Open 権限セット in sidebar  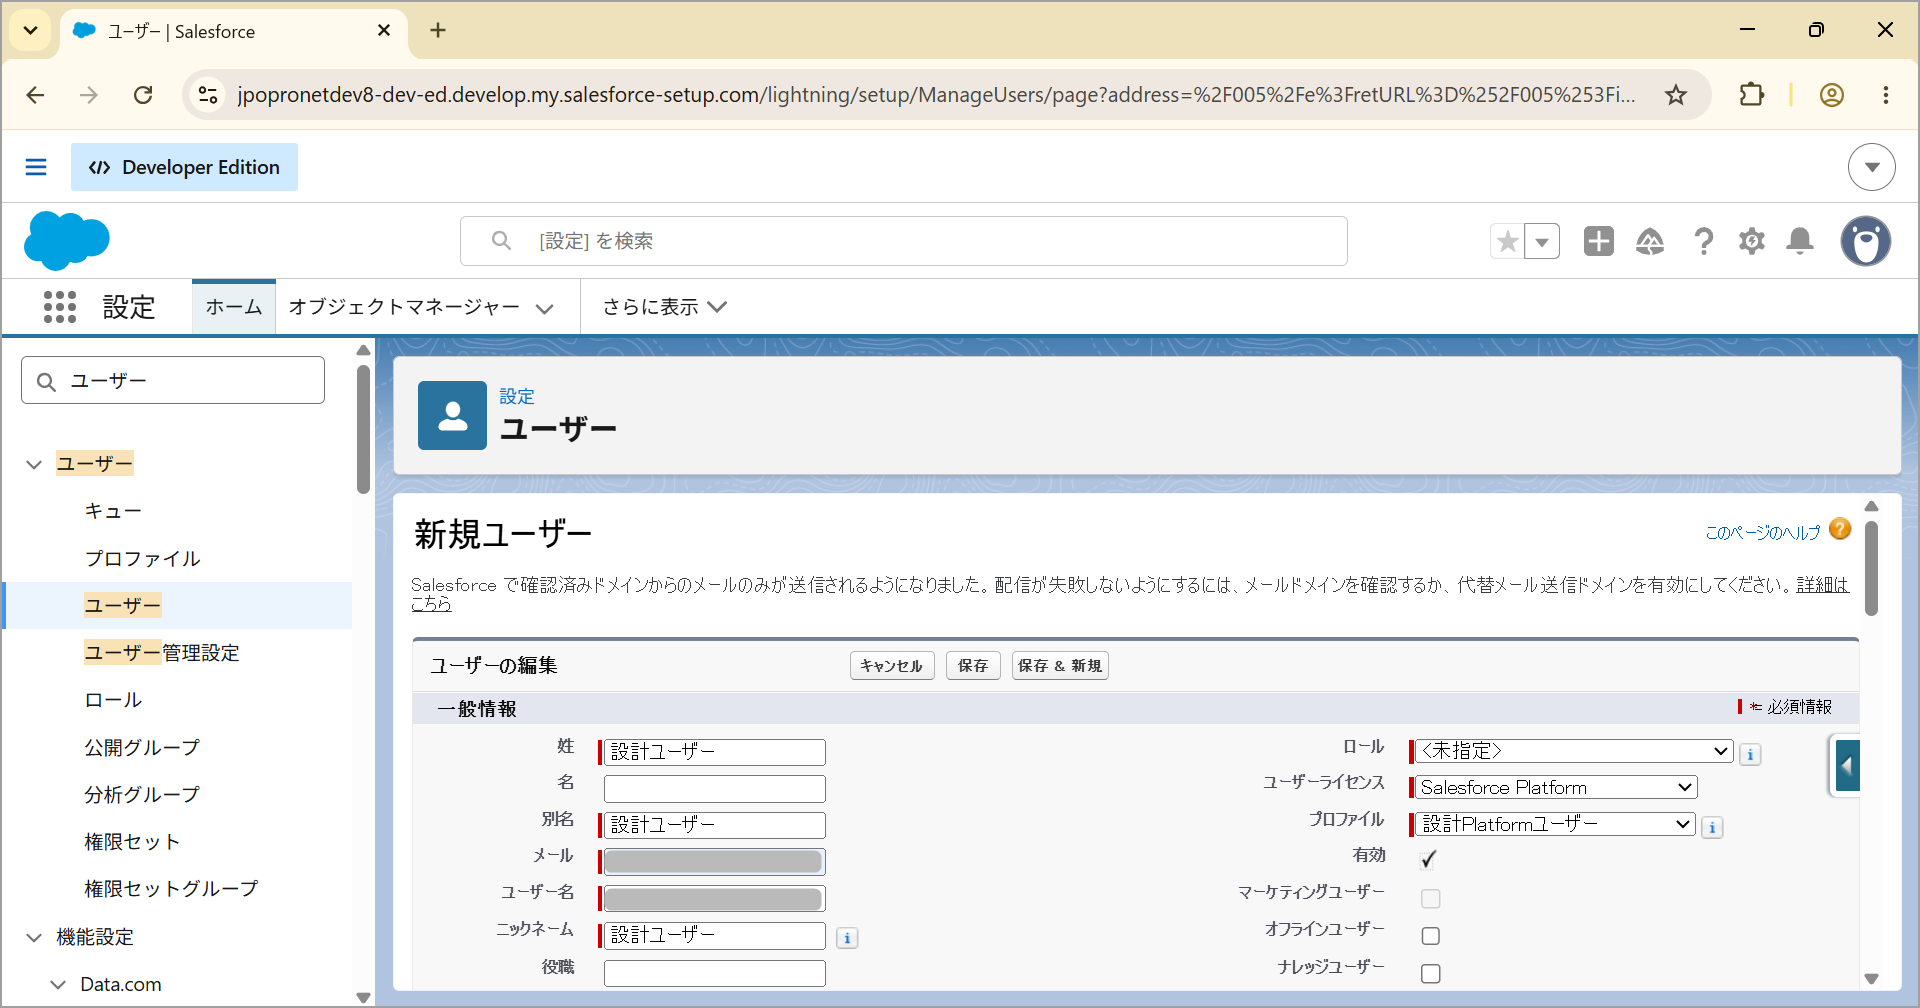click(132, 842)
